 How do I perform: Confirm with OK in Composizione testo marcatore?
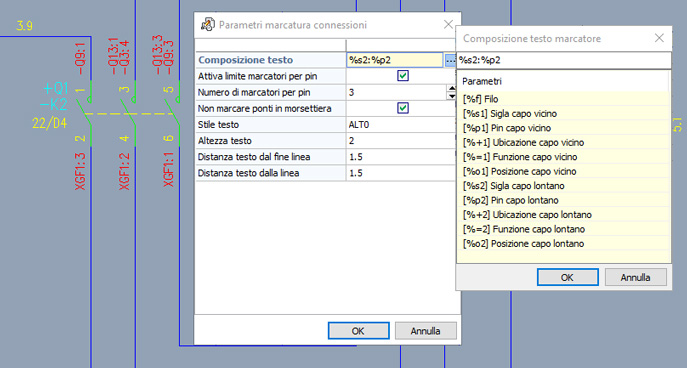[567, 277]
